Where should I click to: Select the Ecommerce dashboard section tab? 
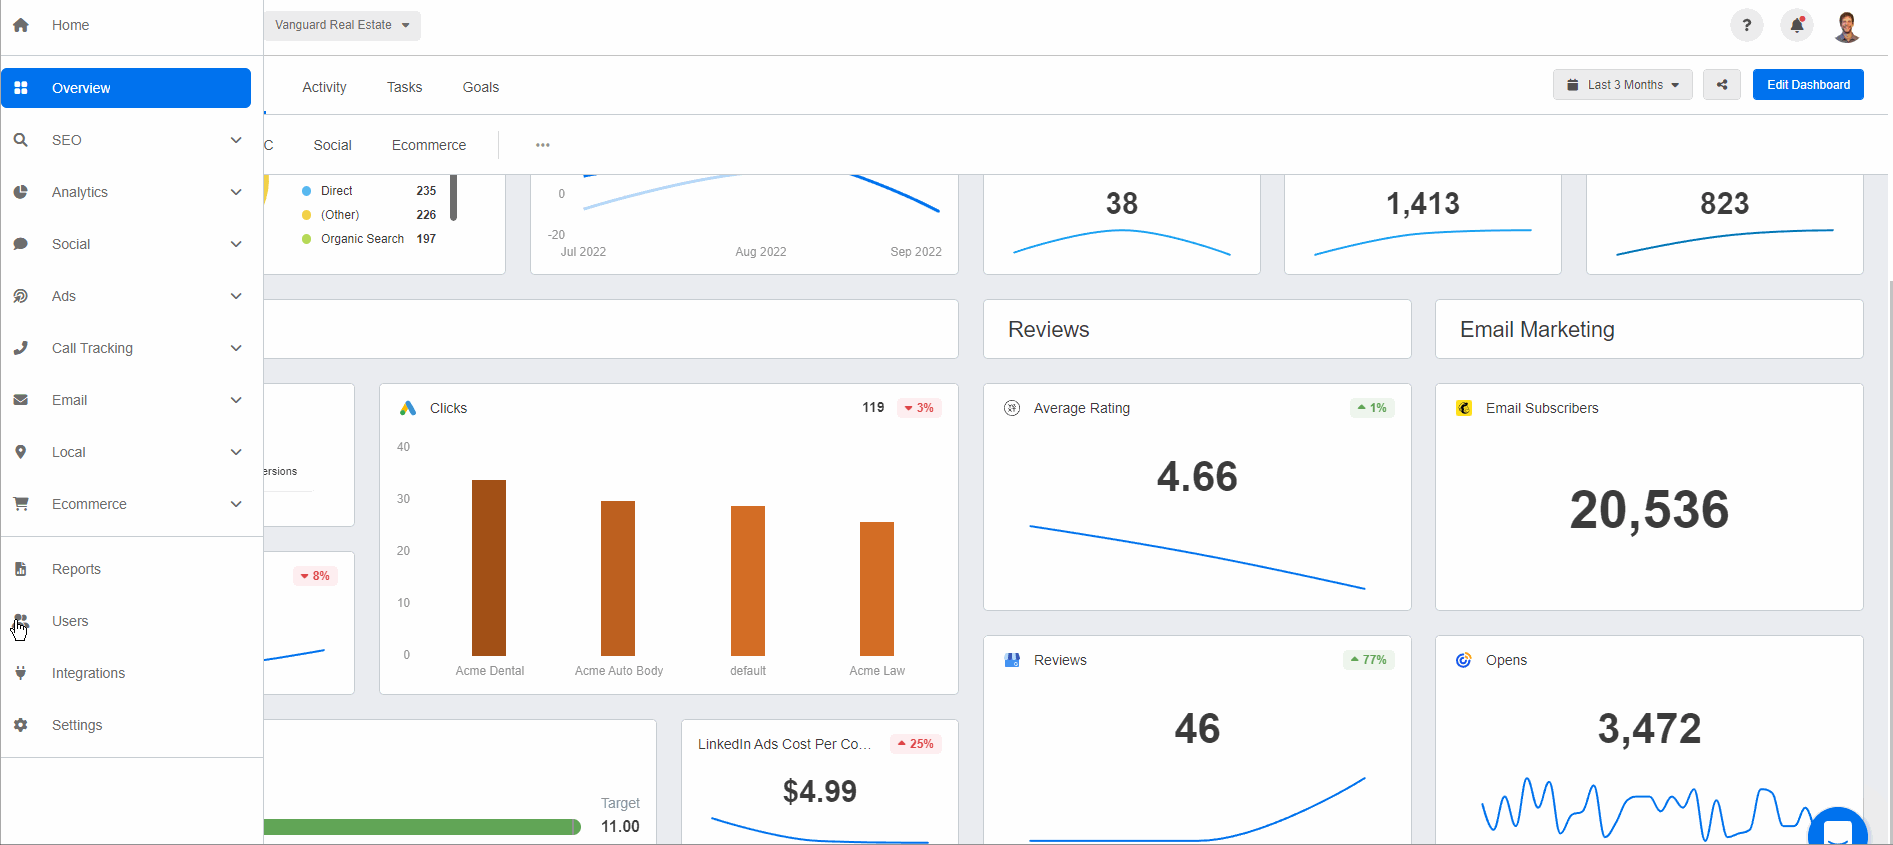pos(428,145)
